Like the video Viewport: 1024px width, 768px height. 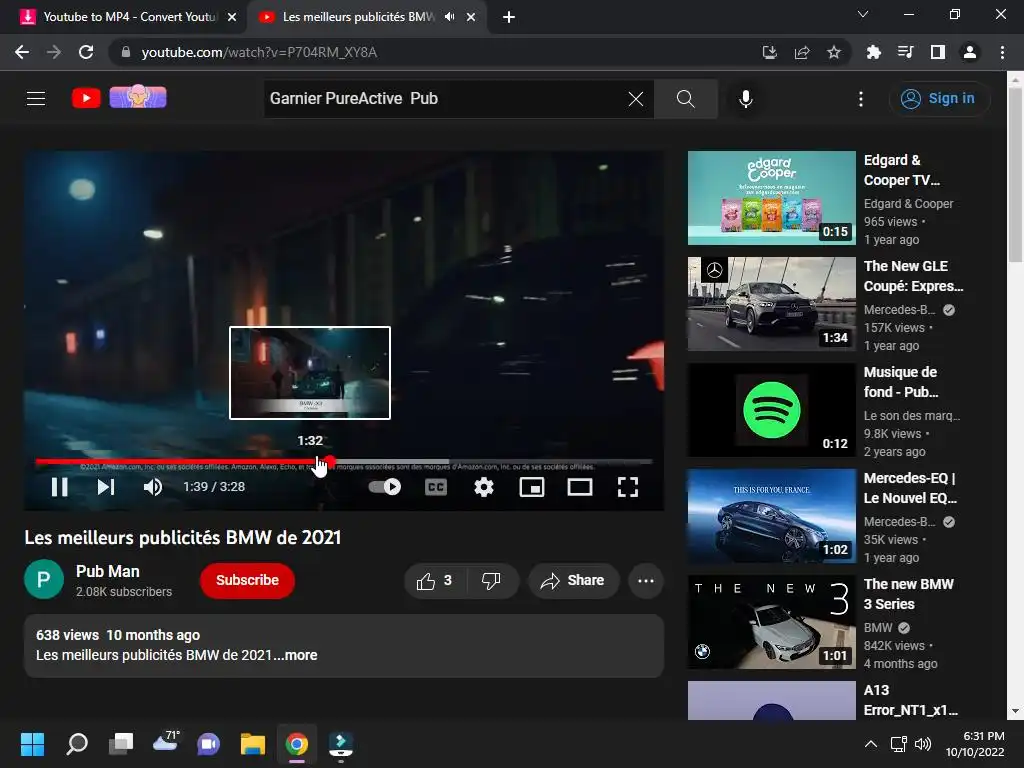(435, 581)
